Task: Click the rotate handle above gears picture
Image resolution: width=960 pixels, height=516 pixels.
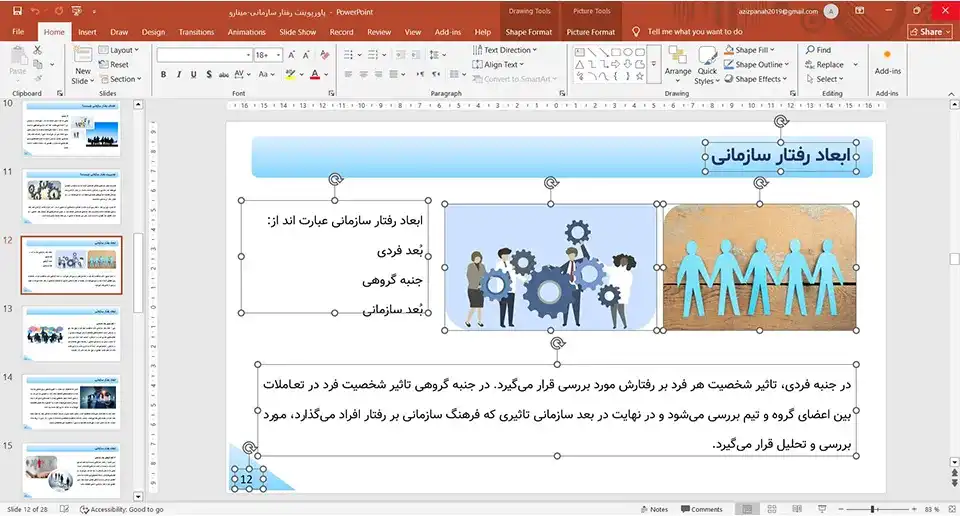Action: 551,183
